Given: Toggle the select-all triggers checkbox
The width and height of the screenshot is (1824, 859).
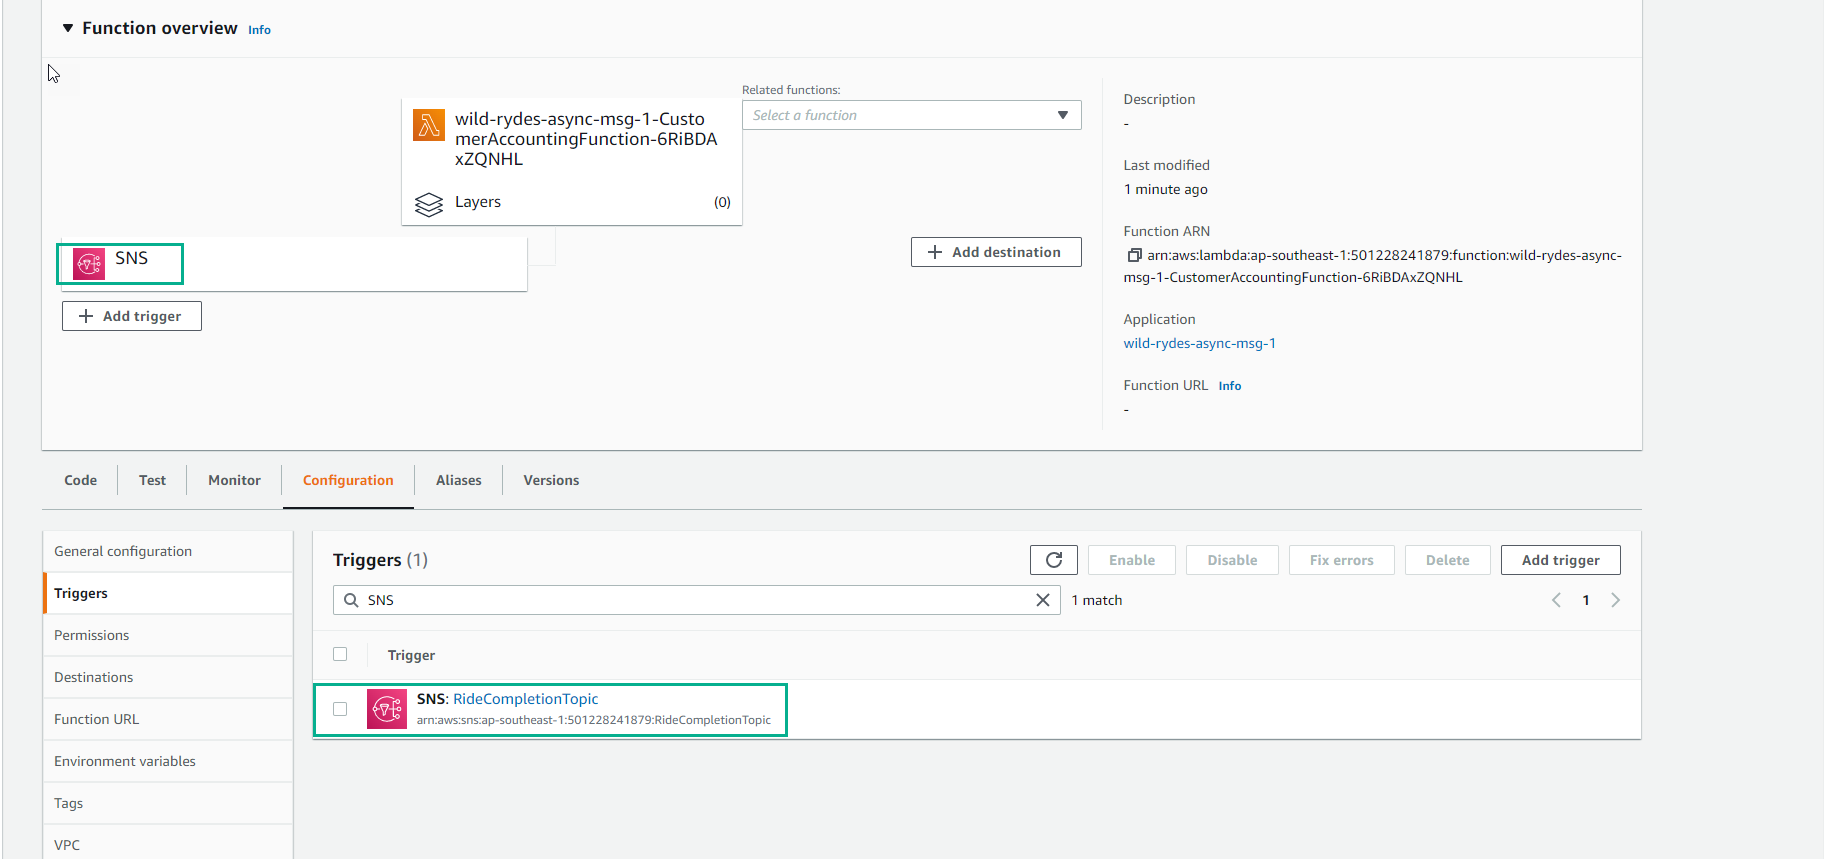Looking at the screenshot, I should (340, 654).
